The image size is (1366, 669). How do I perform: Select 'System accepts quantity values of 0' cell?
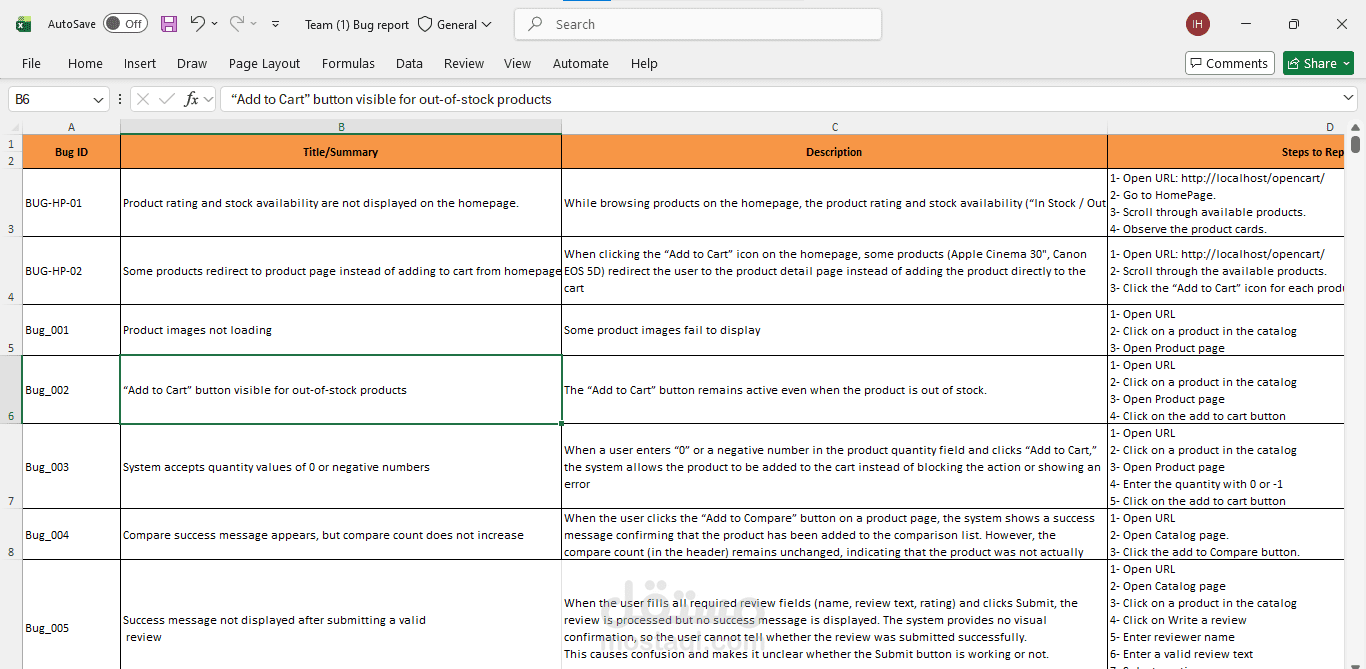pyautogui.click(x=341, y=467)
